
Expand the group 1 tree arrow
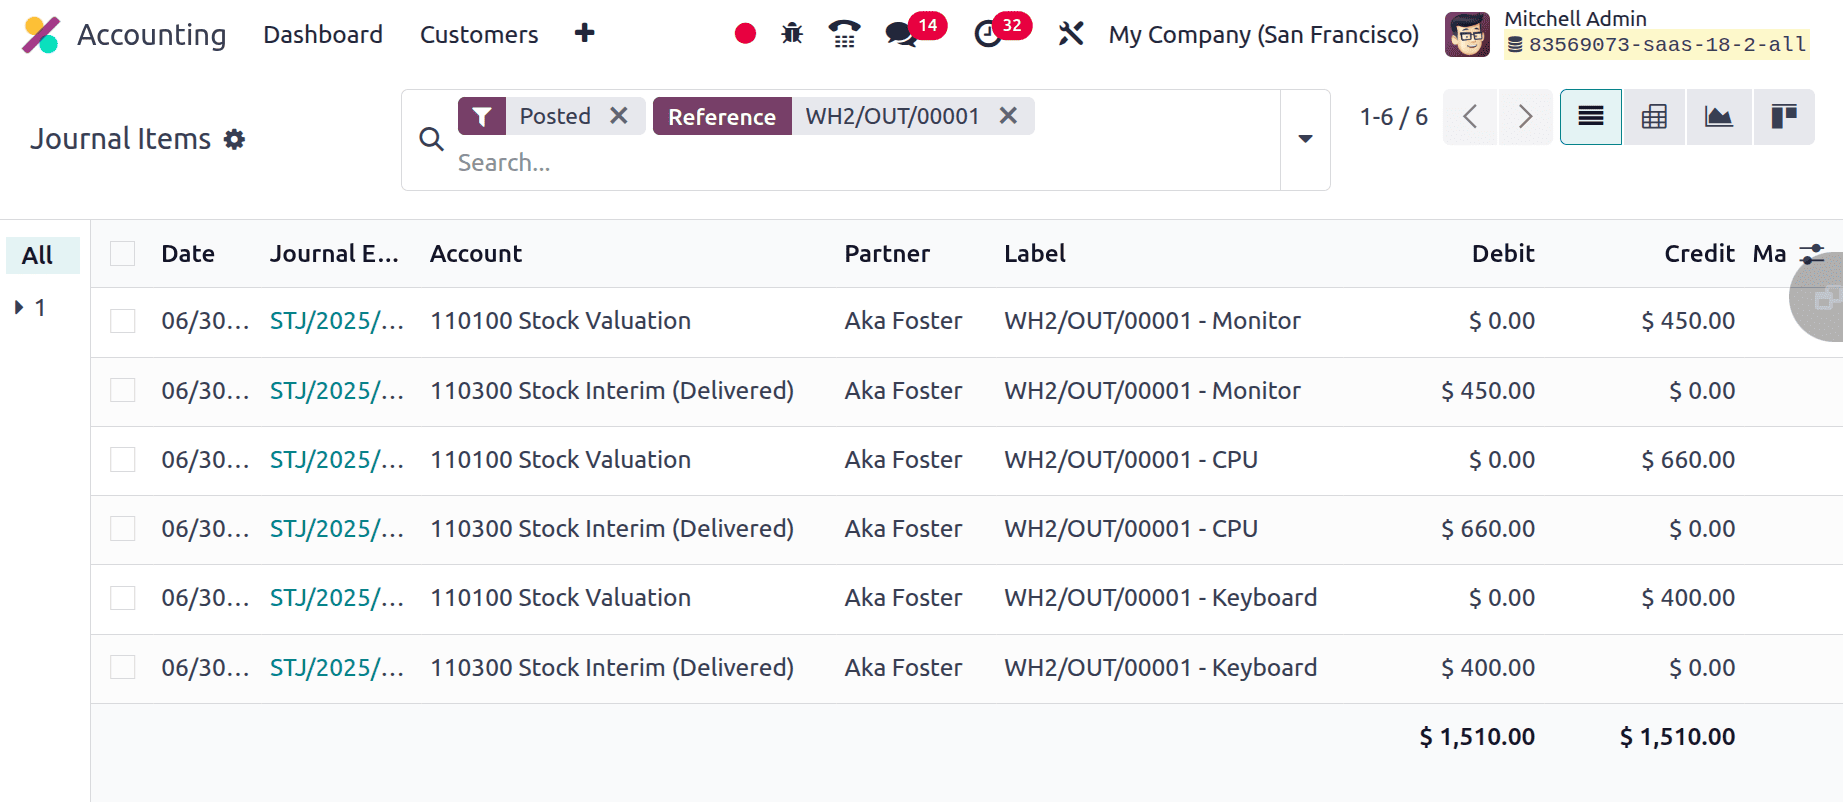(x=18, y=307)
